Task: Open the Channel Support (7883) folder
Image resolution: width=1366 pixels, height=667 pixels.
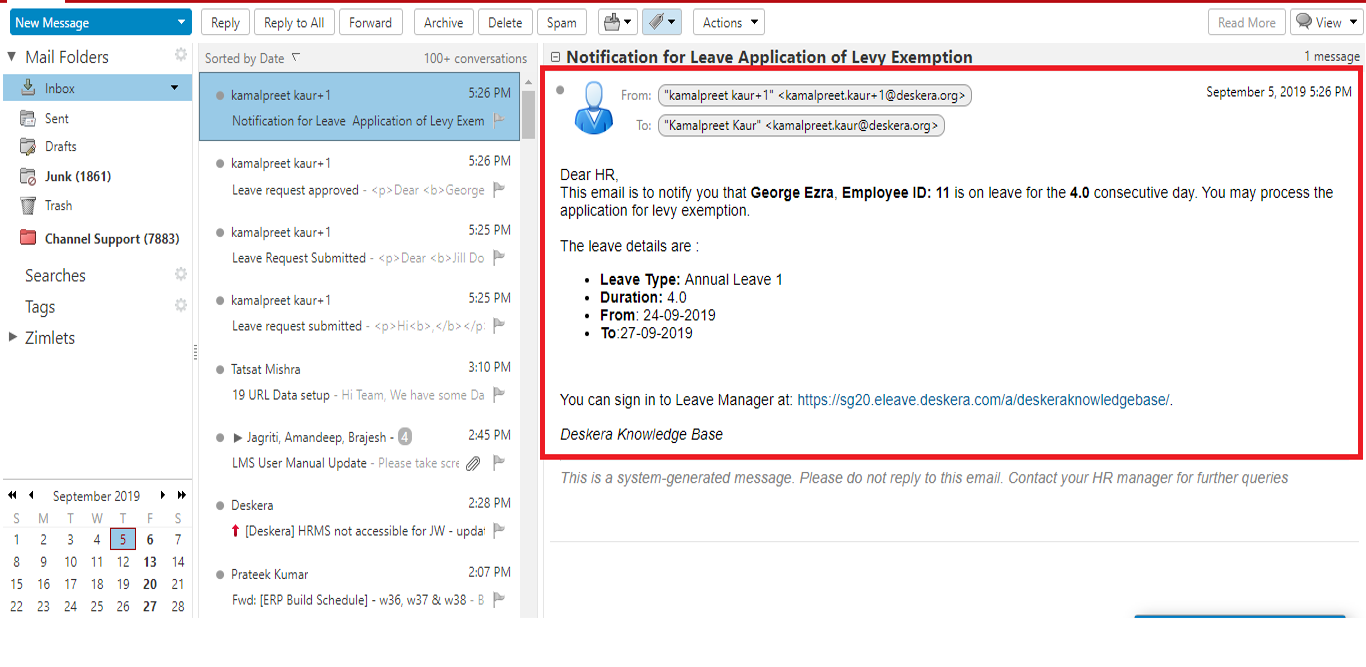Action: point(112,239)
